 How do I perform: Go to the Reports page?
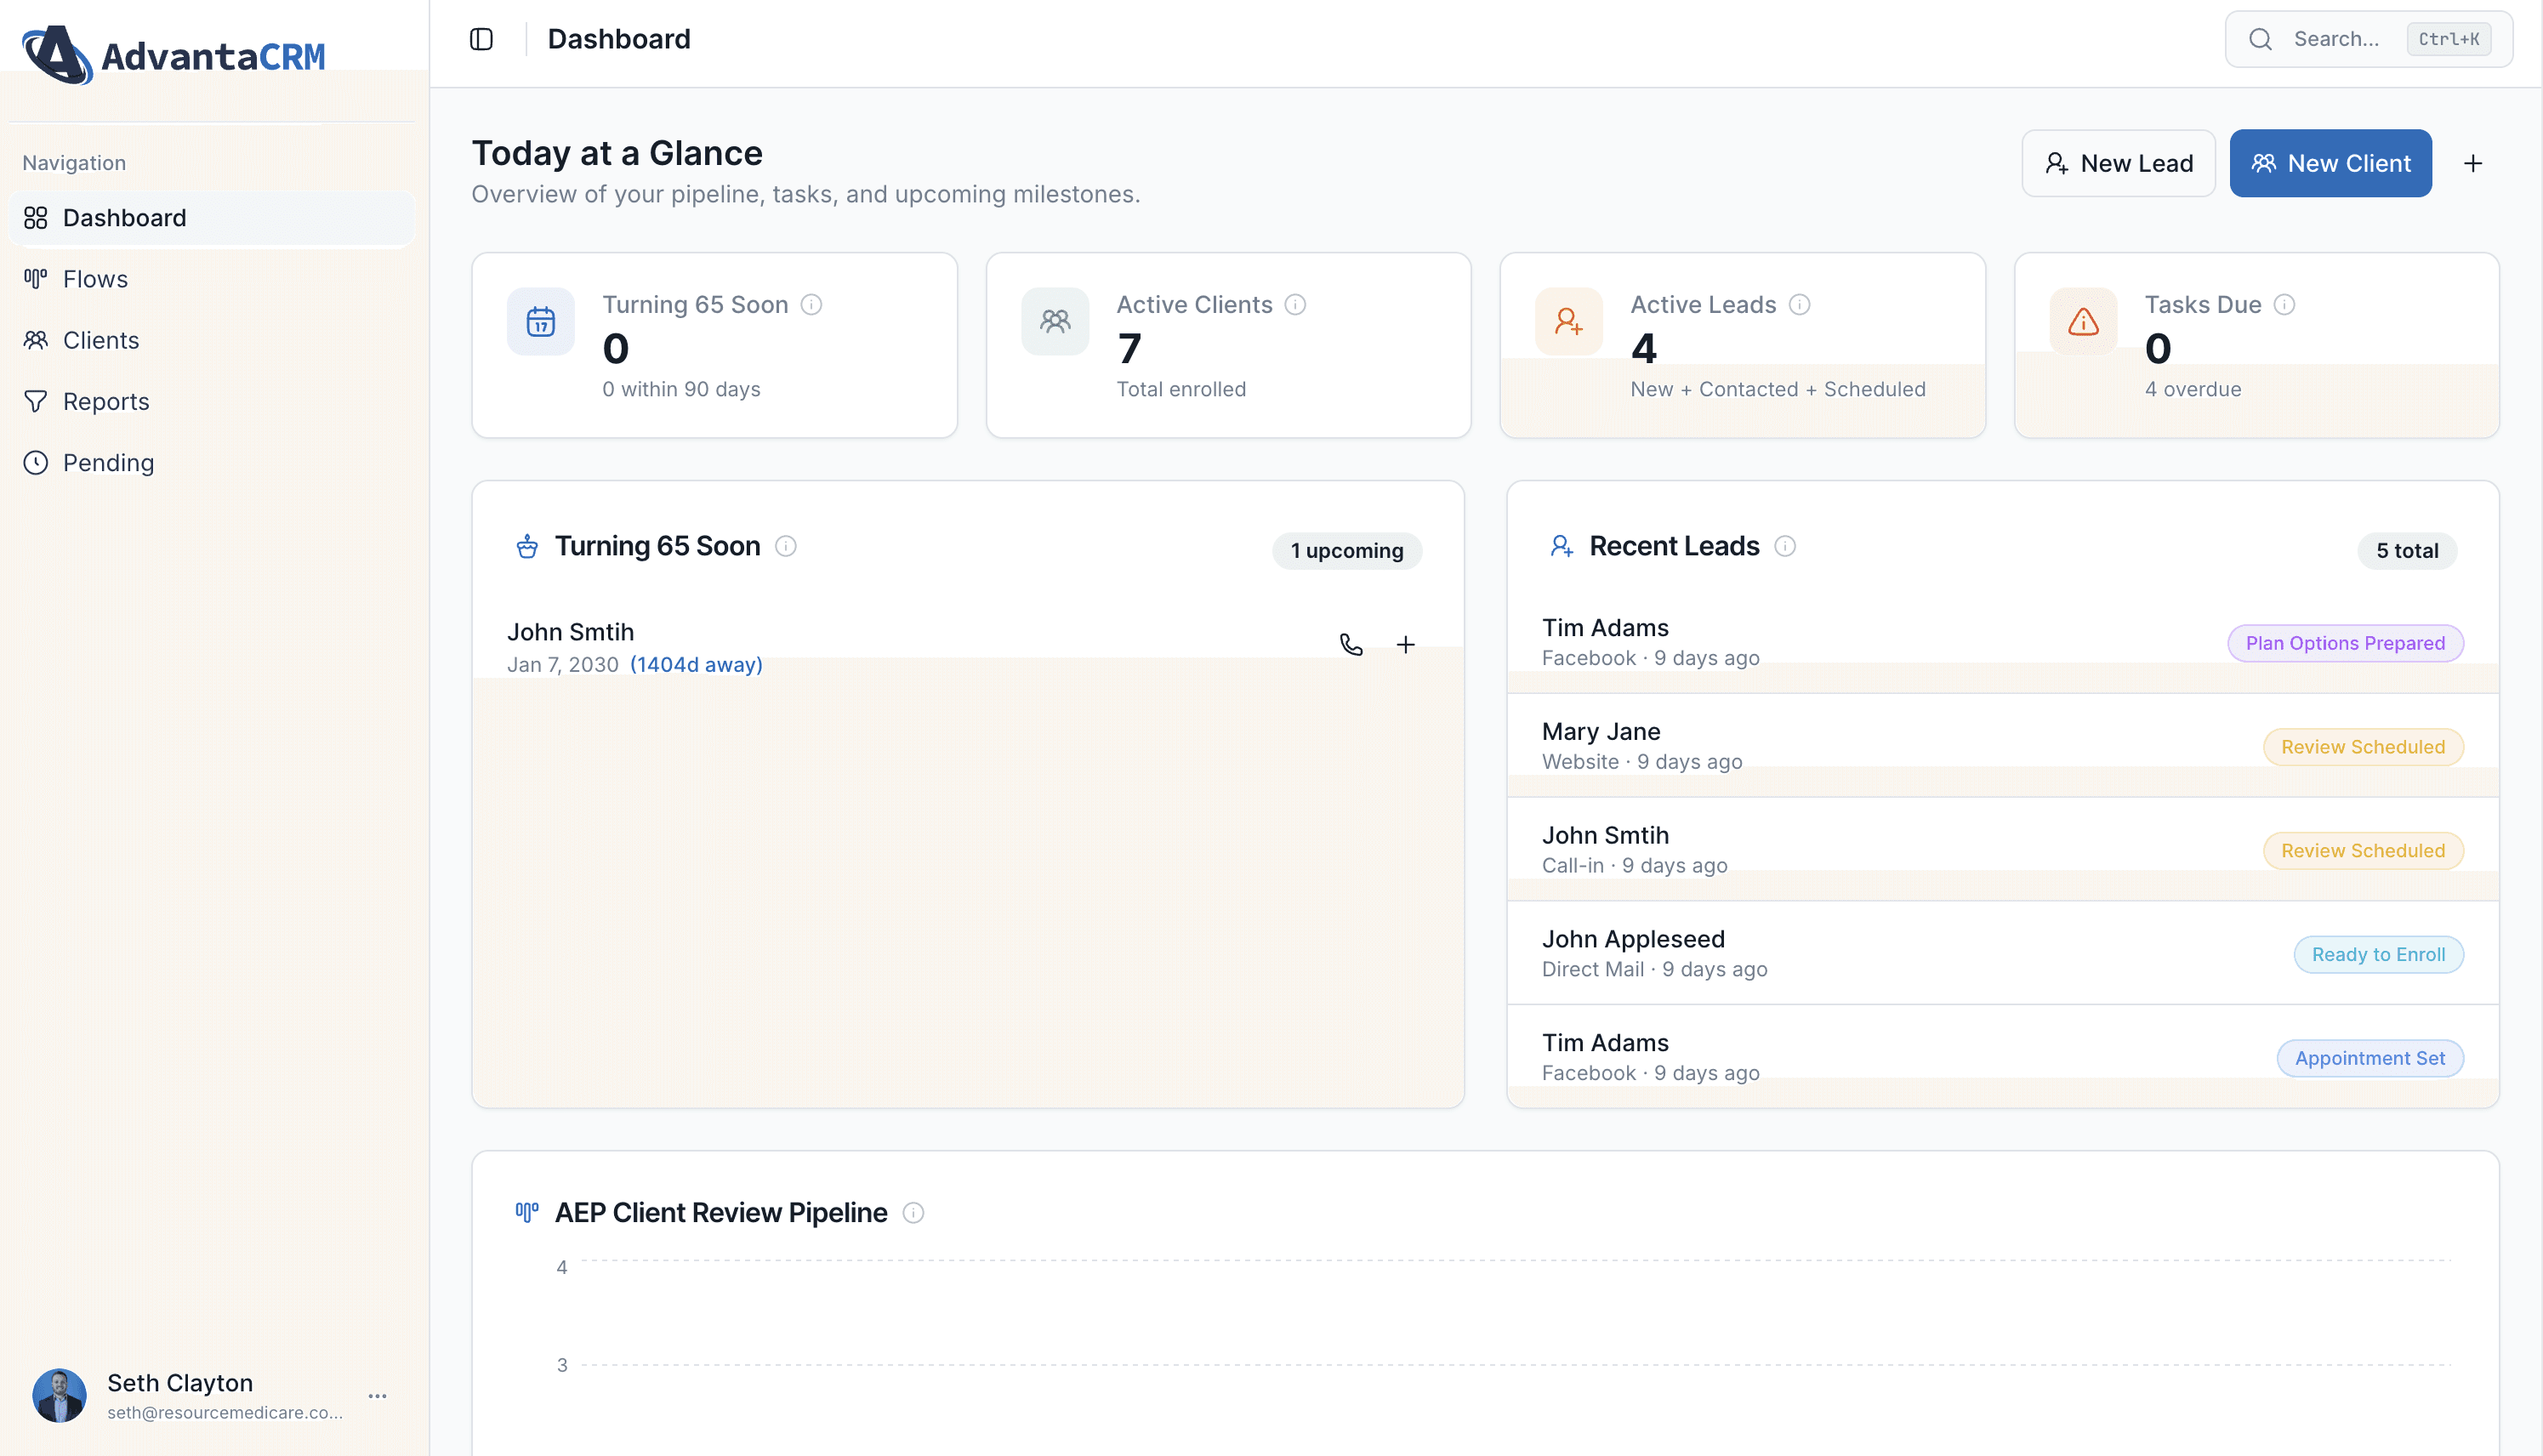(x=106, y=401)
